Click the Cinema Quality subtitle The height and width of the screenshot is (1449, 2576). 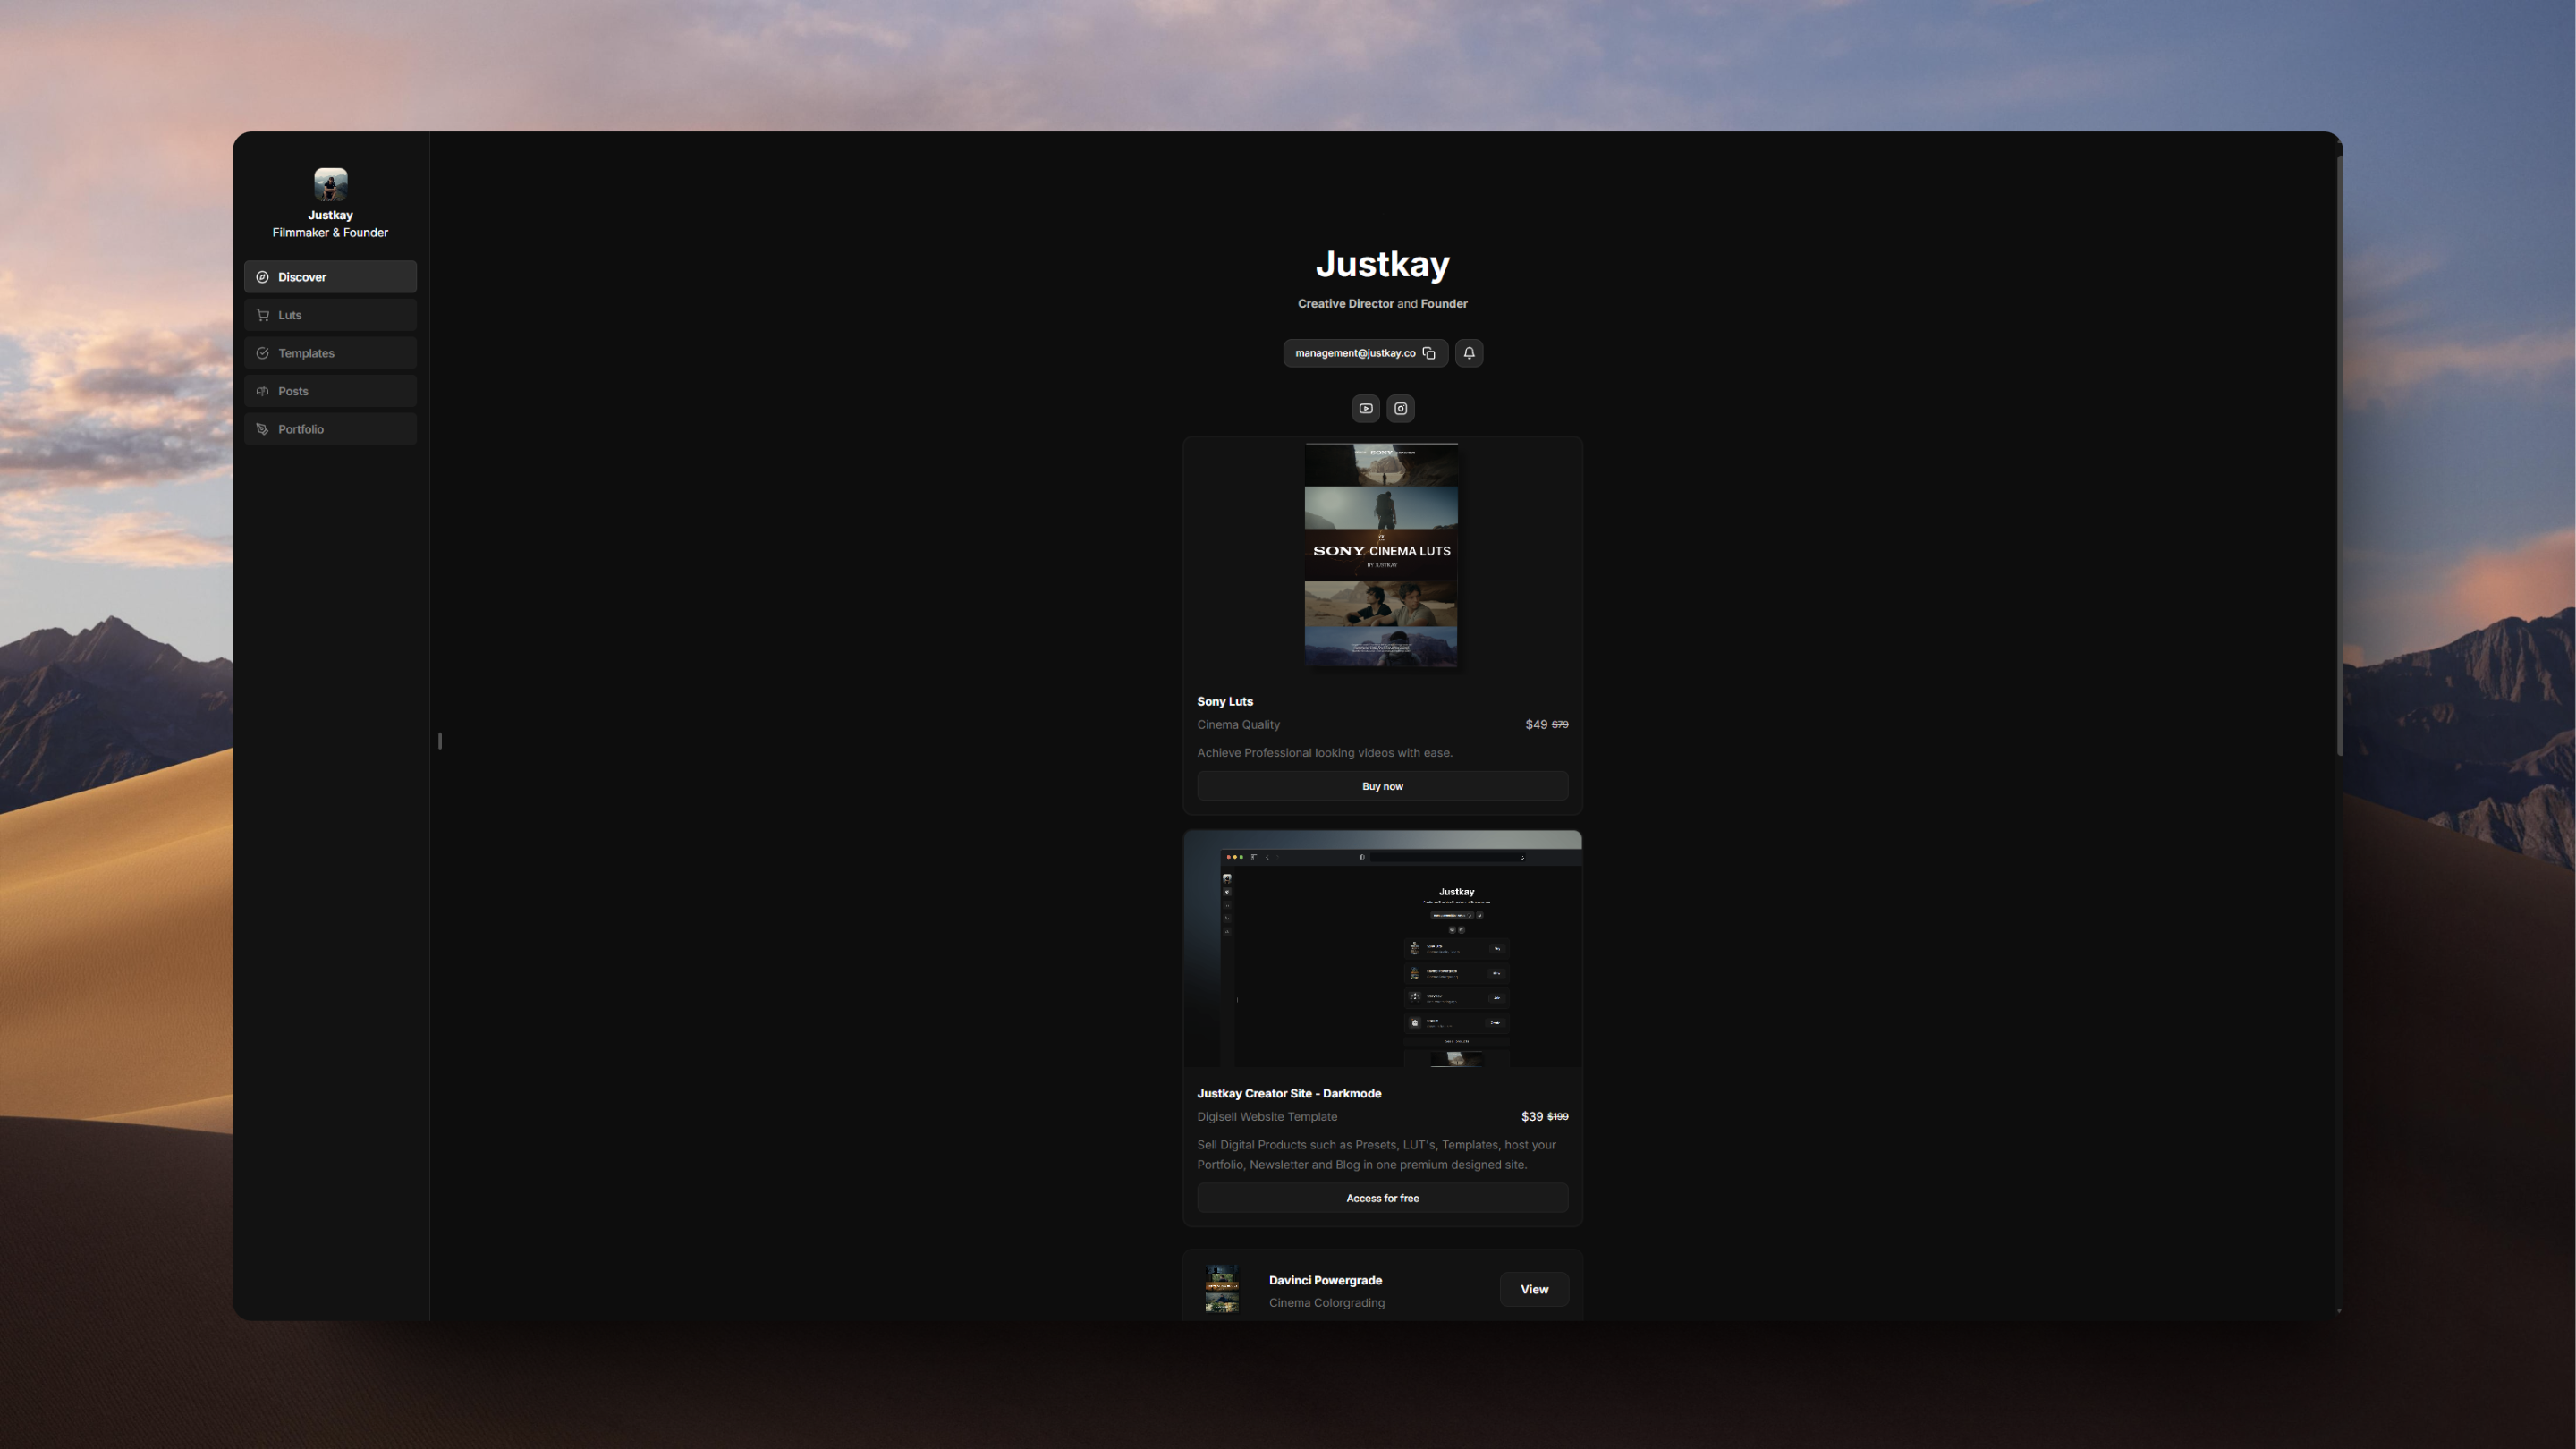click(x=1238, y=725)
